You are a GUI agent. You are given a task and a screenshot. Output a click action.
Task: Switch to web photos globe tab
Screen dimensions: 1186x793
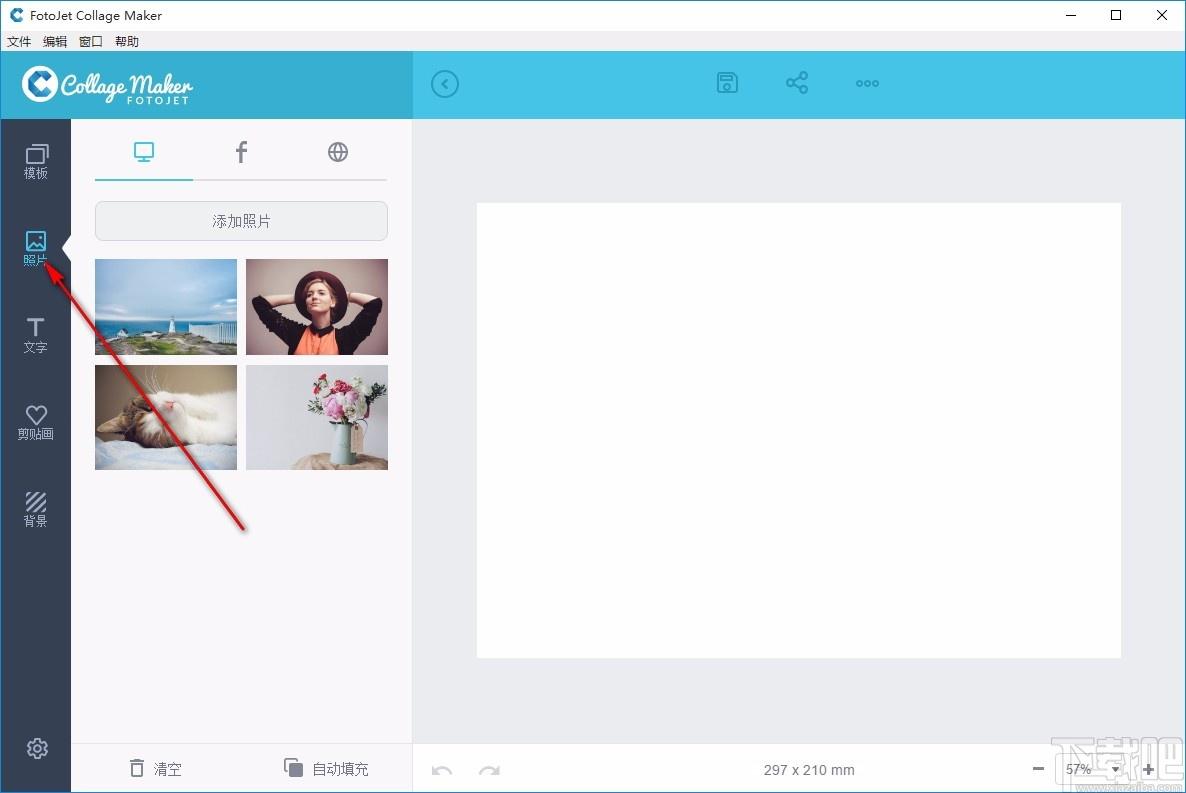pyautogui.click(x=338, y=152)
